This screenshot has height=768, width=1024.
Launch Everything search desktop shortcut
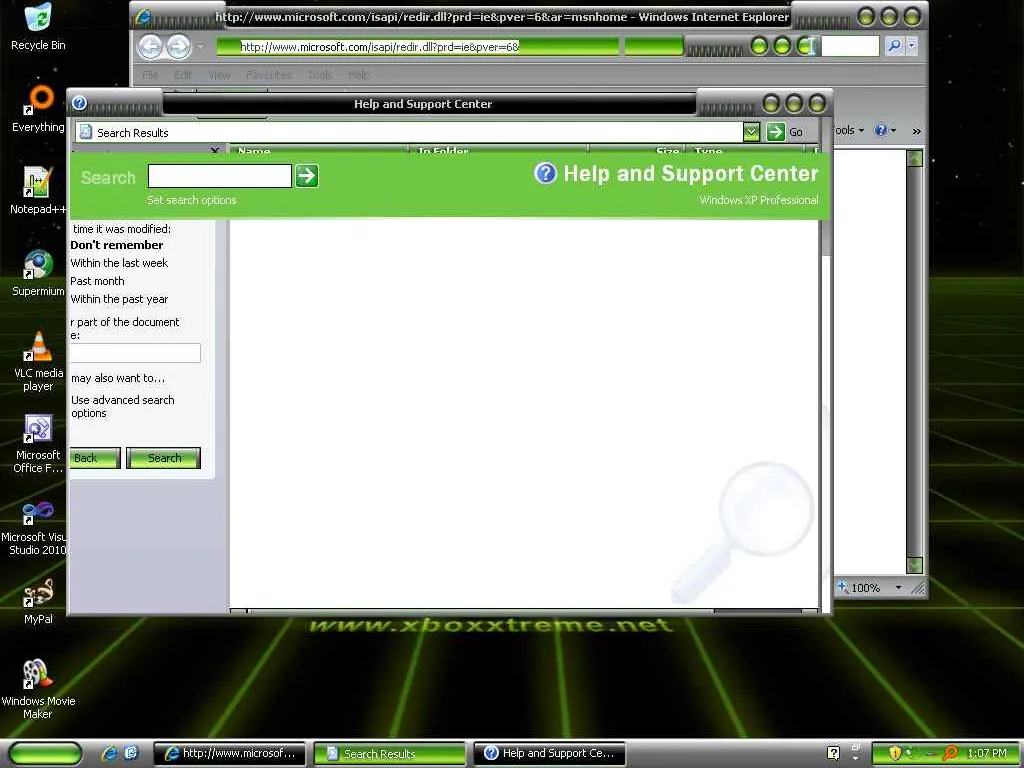38,109
